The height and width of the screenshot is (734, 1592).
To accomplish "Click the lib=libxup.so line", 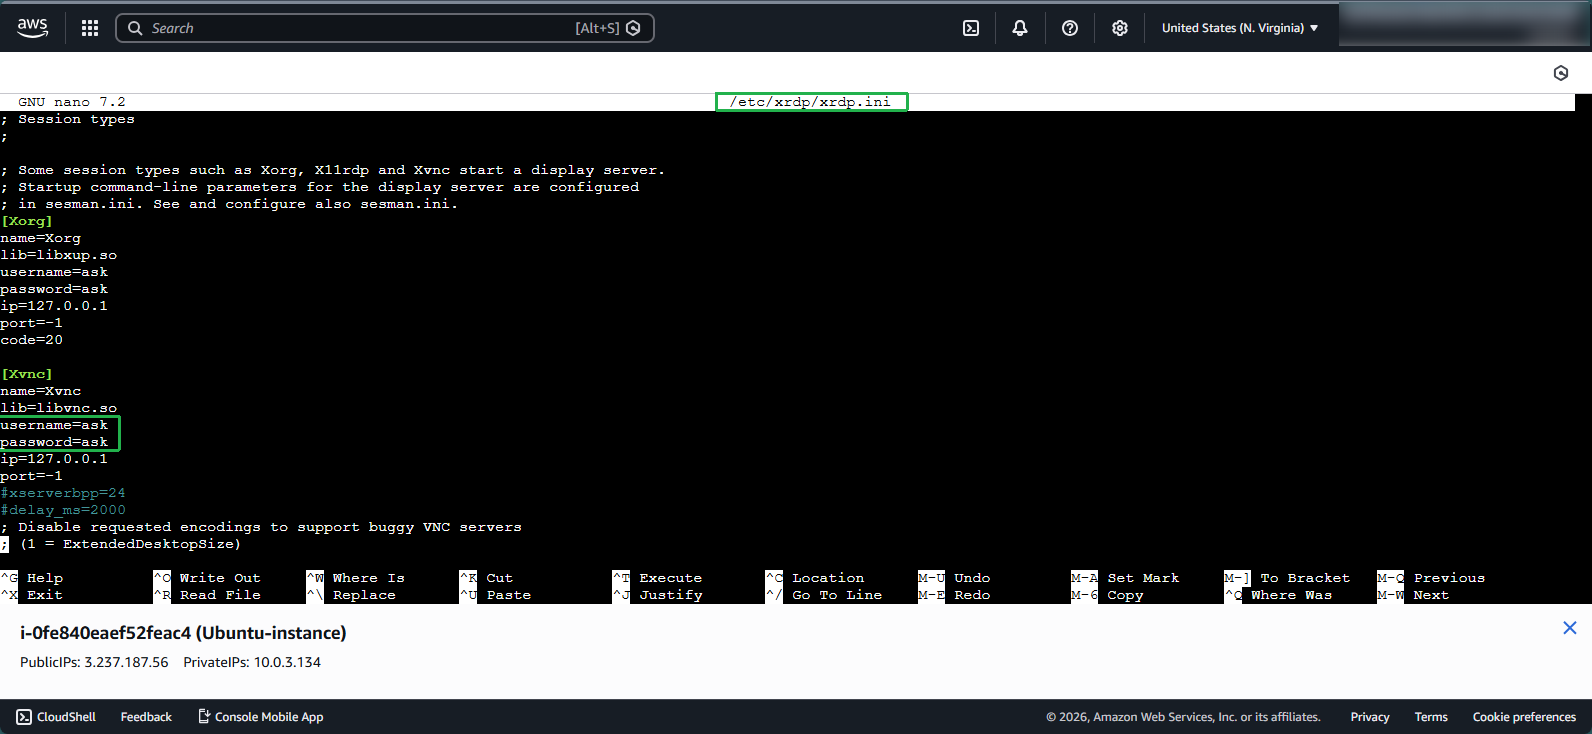I will pyautogui.click(x=59, y=255).
